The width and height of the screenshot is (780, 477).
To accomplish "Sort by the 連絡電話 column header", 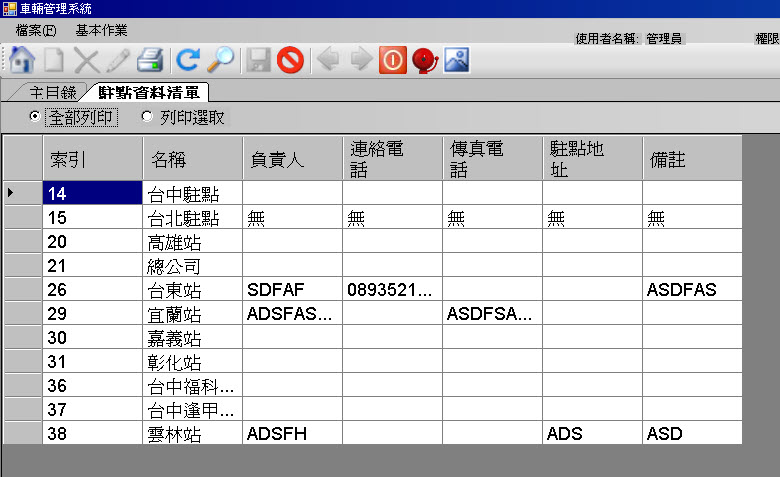I will (392, 159).
